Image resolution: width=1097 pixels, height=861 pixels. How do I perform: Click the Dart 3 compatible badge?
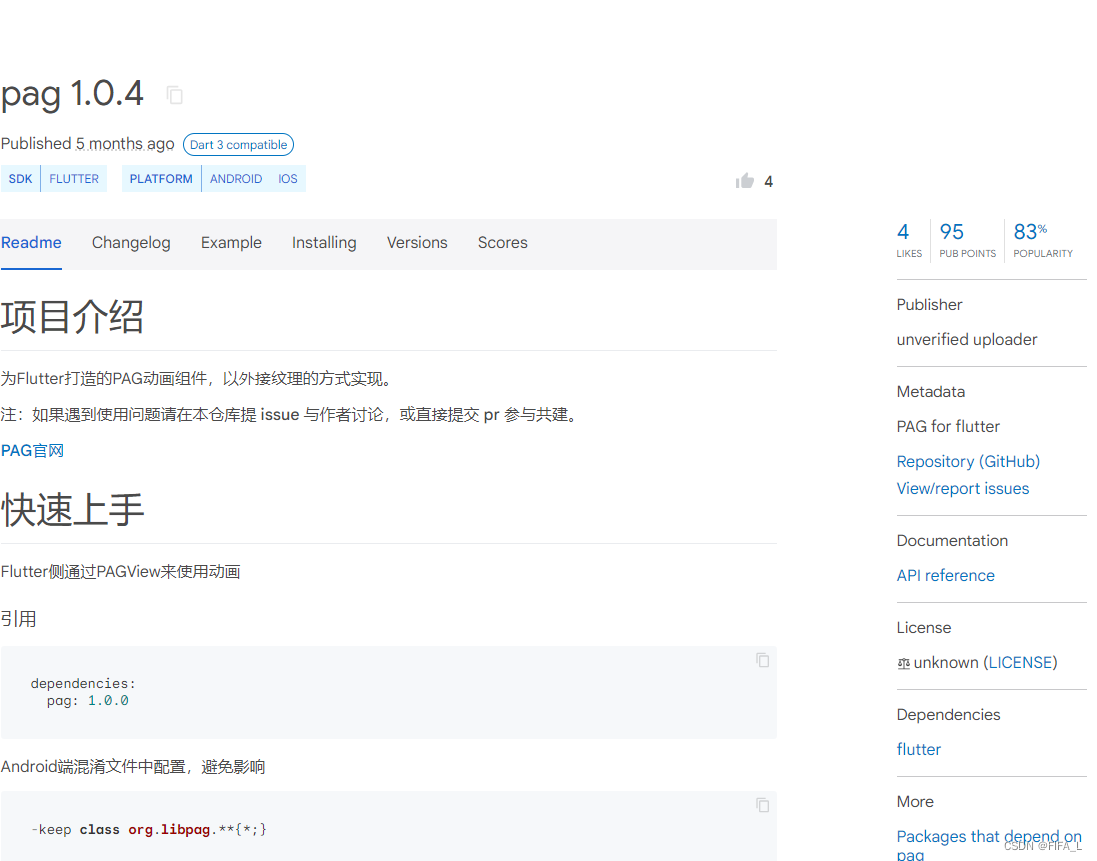238,145
